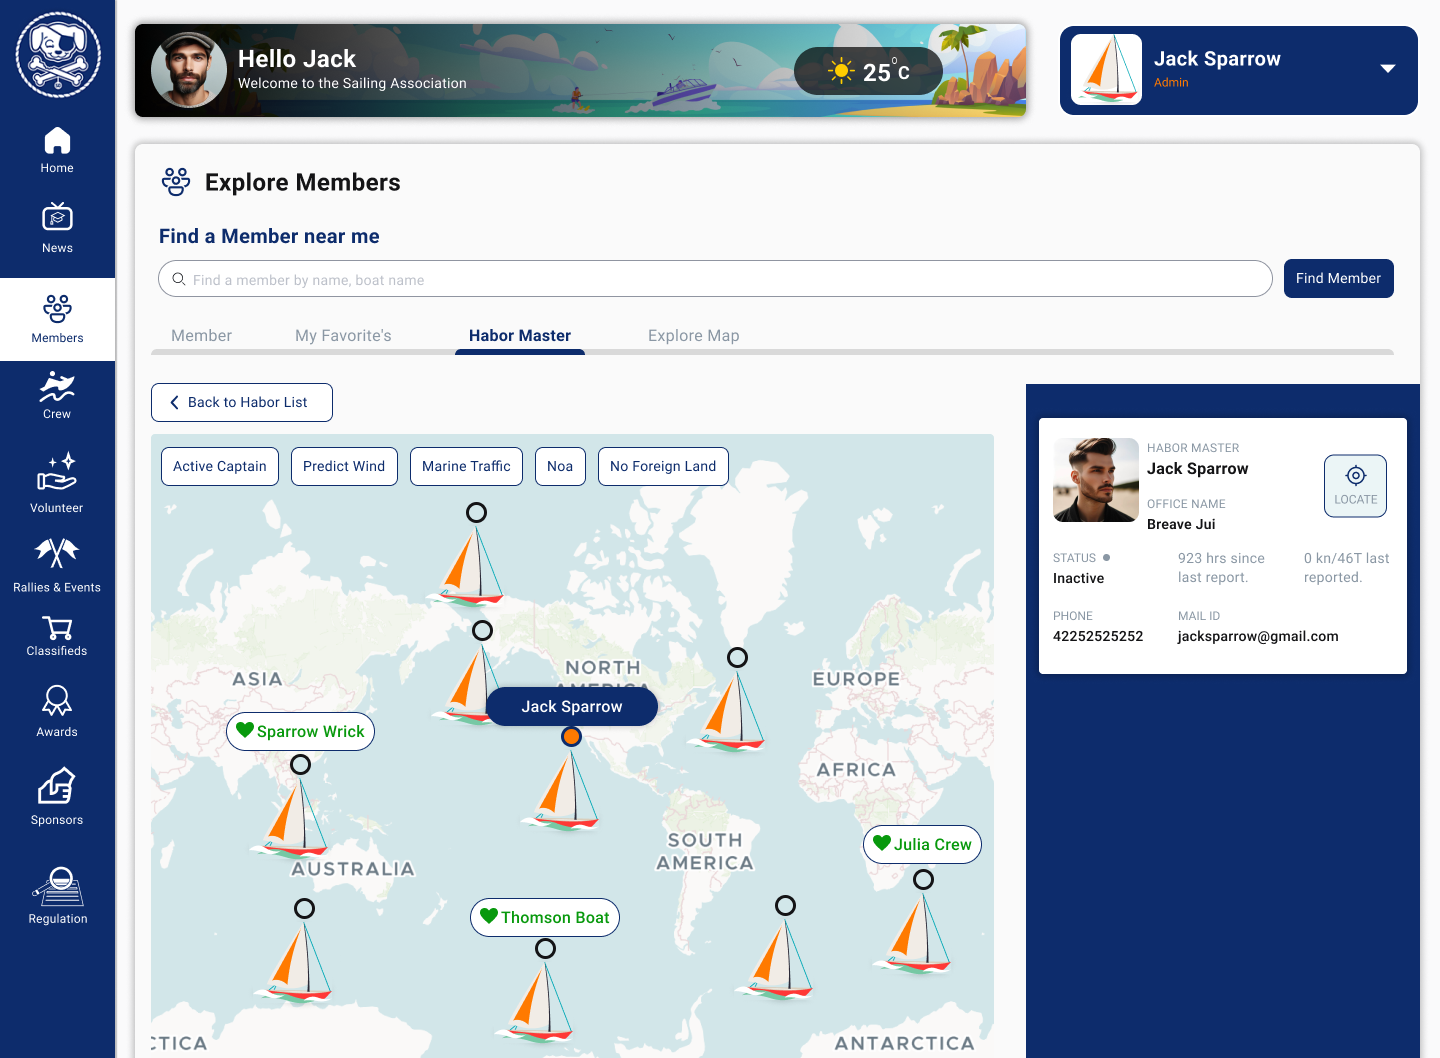Toggle the Active Captain map filter

220,466
